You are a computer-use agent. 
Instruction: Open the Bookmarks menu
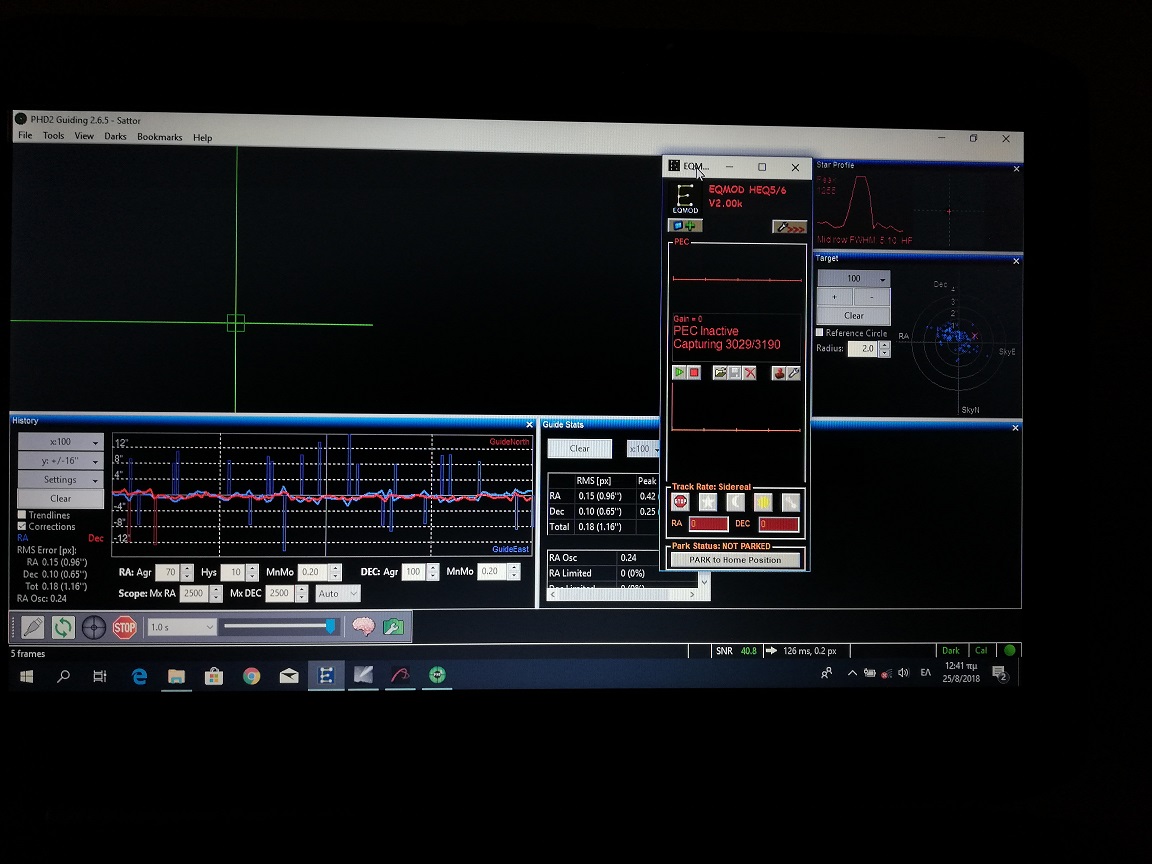click(x=159, y=137)
